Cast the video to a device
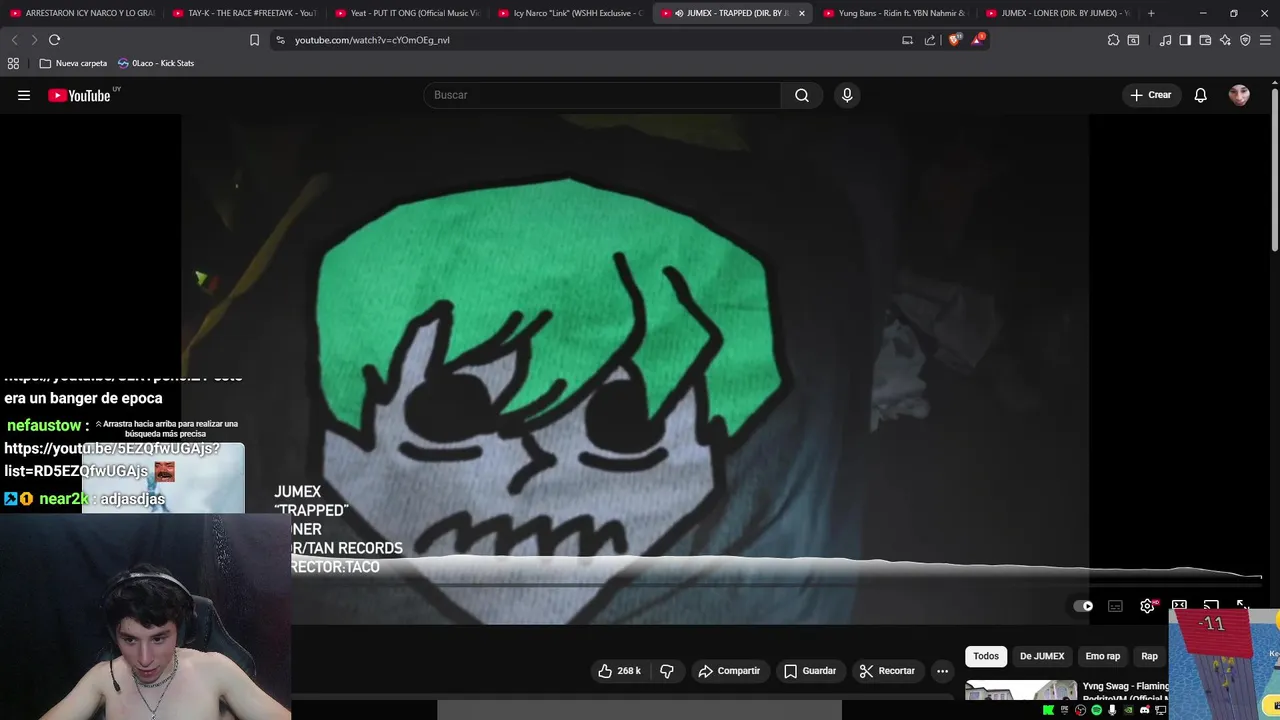This screenshot has width=1280, height=720. pyautogui.click(x=1211, y=605)
